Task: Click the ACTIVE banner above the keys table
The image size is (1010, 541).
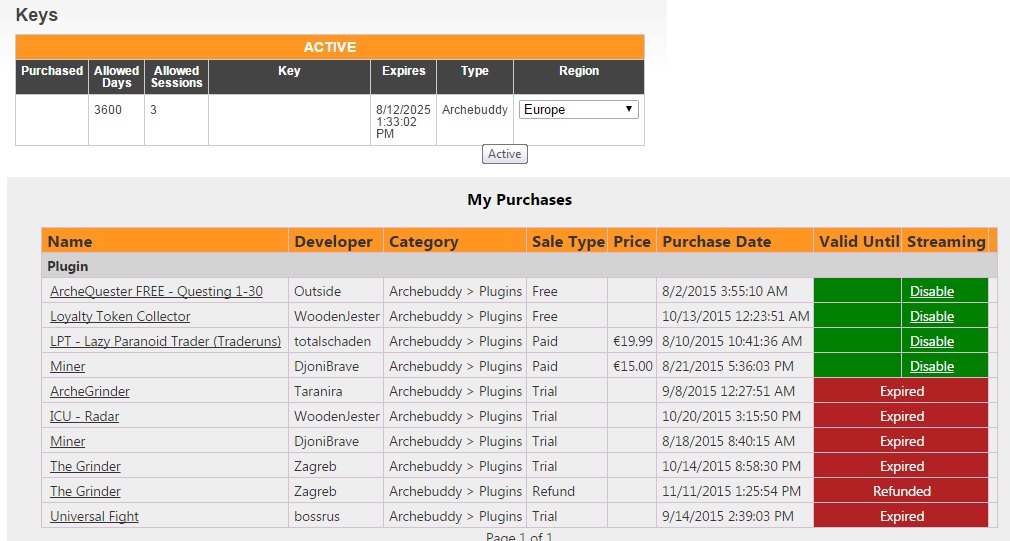Action: click(330, 47)
